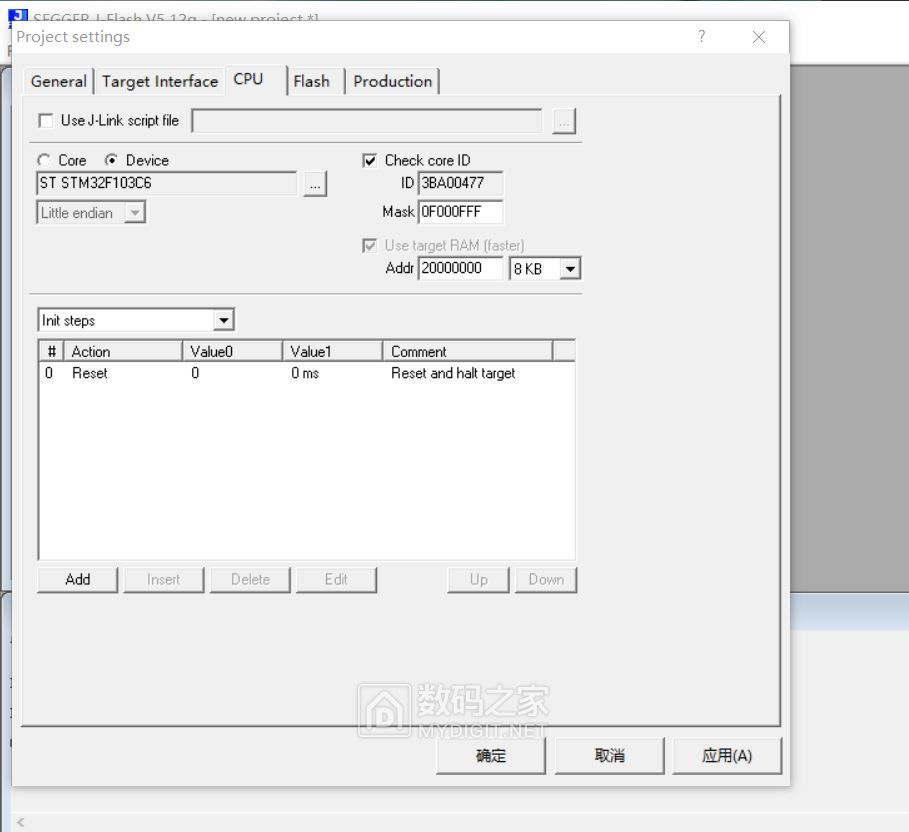Viewport: 909px width, 832px height.
Task: Select the Core radio button
Action: 44,160
